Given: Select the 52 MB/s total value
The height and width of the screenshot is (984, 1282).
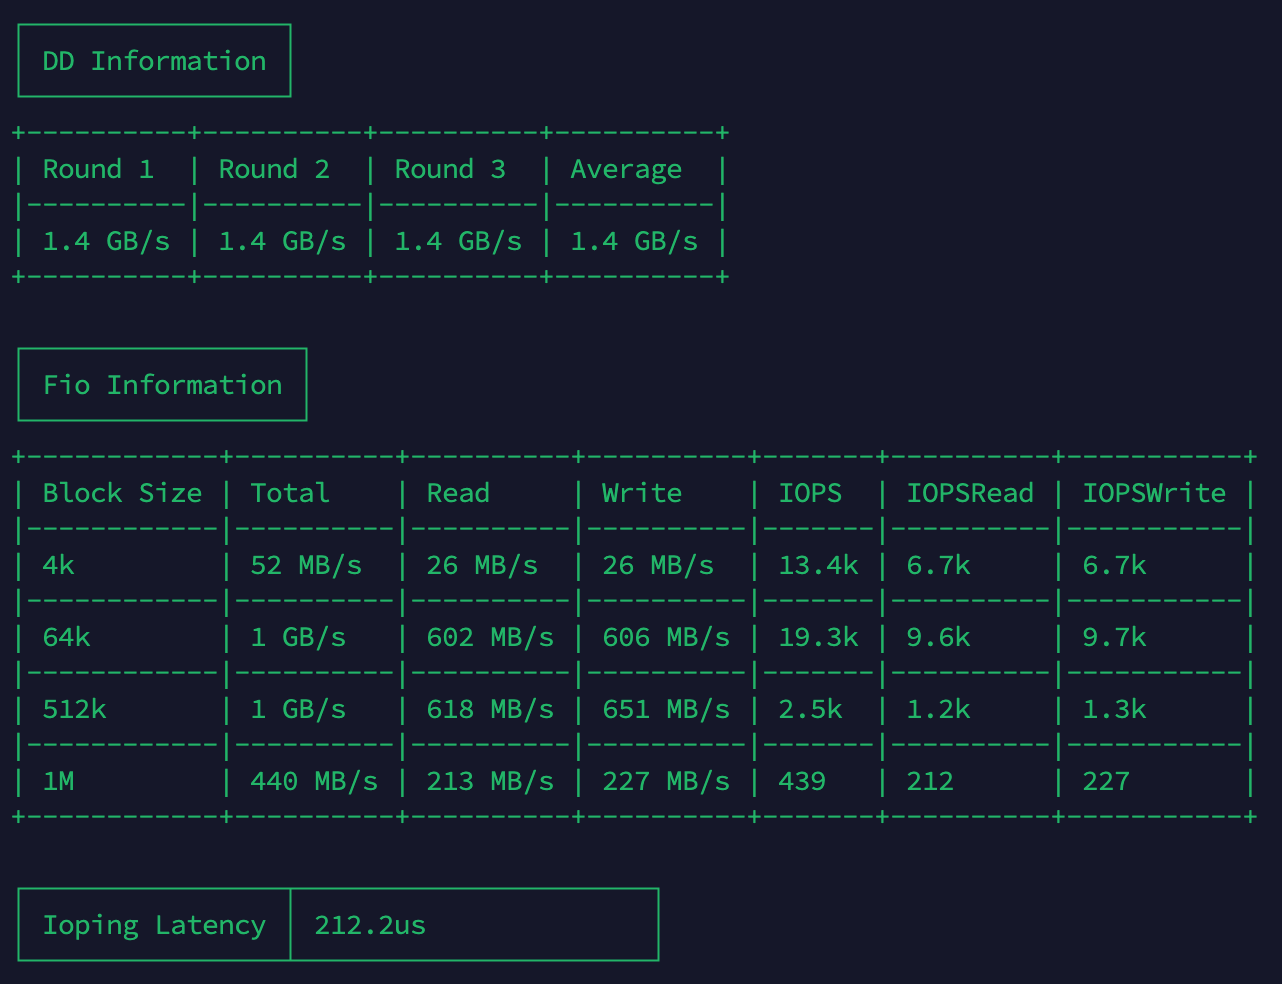Looking at the screenshot, I should [x=306, y=565].
